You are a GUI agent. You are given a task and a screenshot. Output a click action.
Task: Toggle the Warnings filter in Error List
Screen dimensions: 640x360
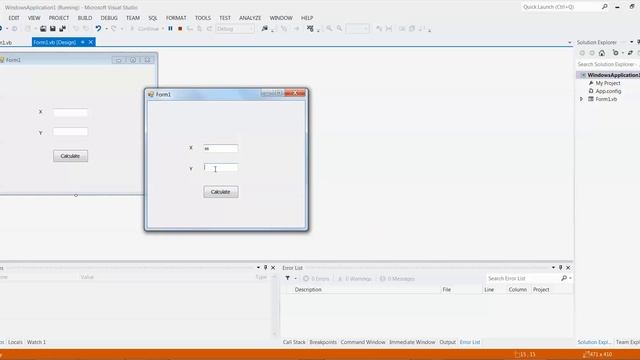[x=354, y=279]
